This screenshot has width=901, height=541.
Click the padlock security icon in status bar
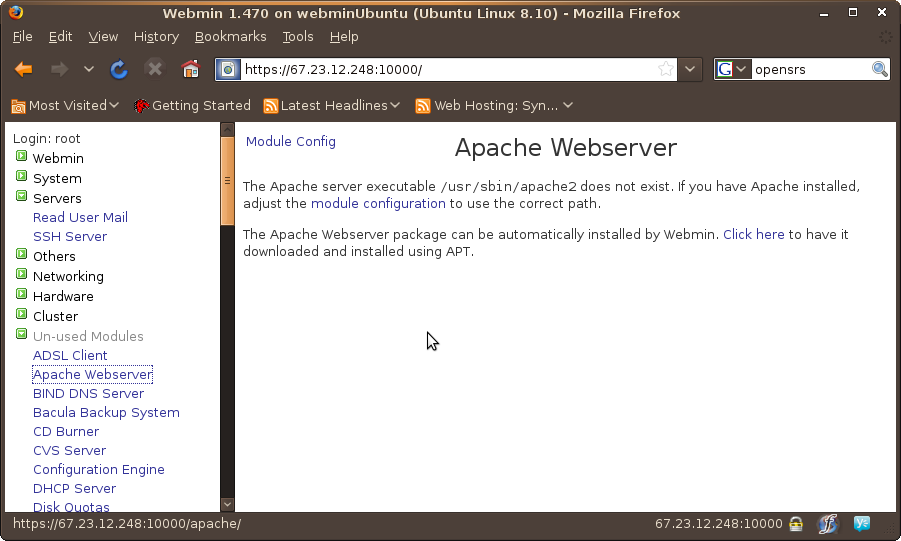coord(796,524)
